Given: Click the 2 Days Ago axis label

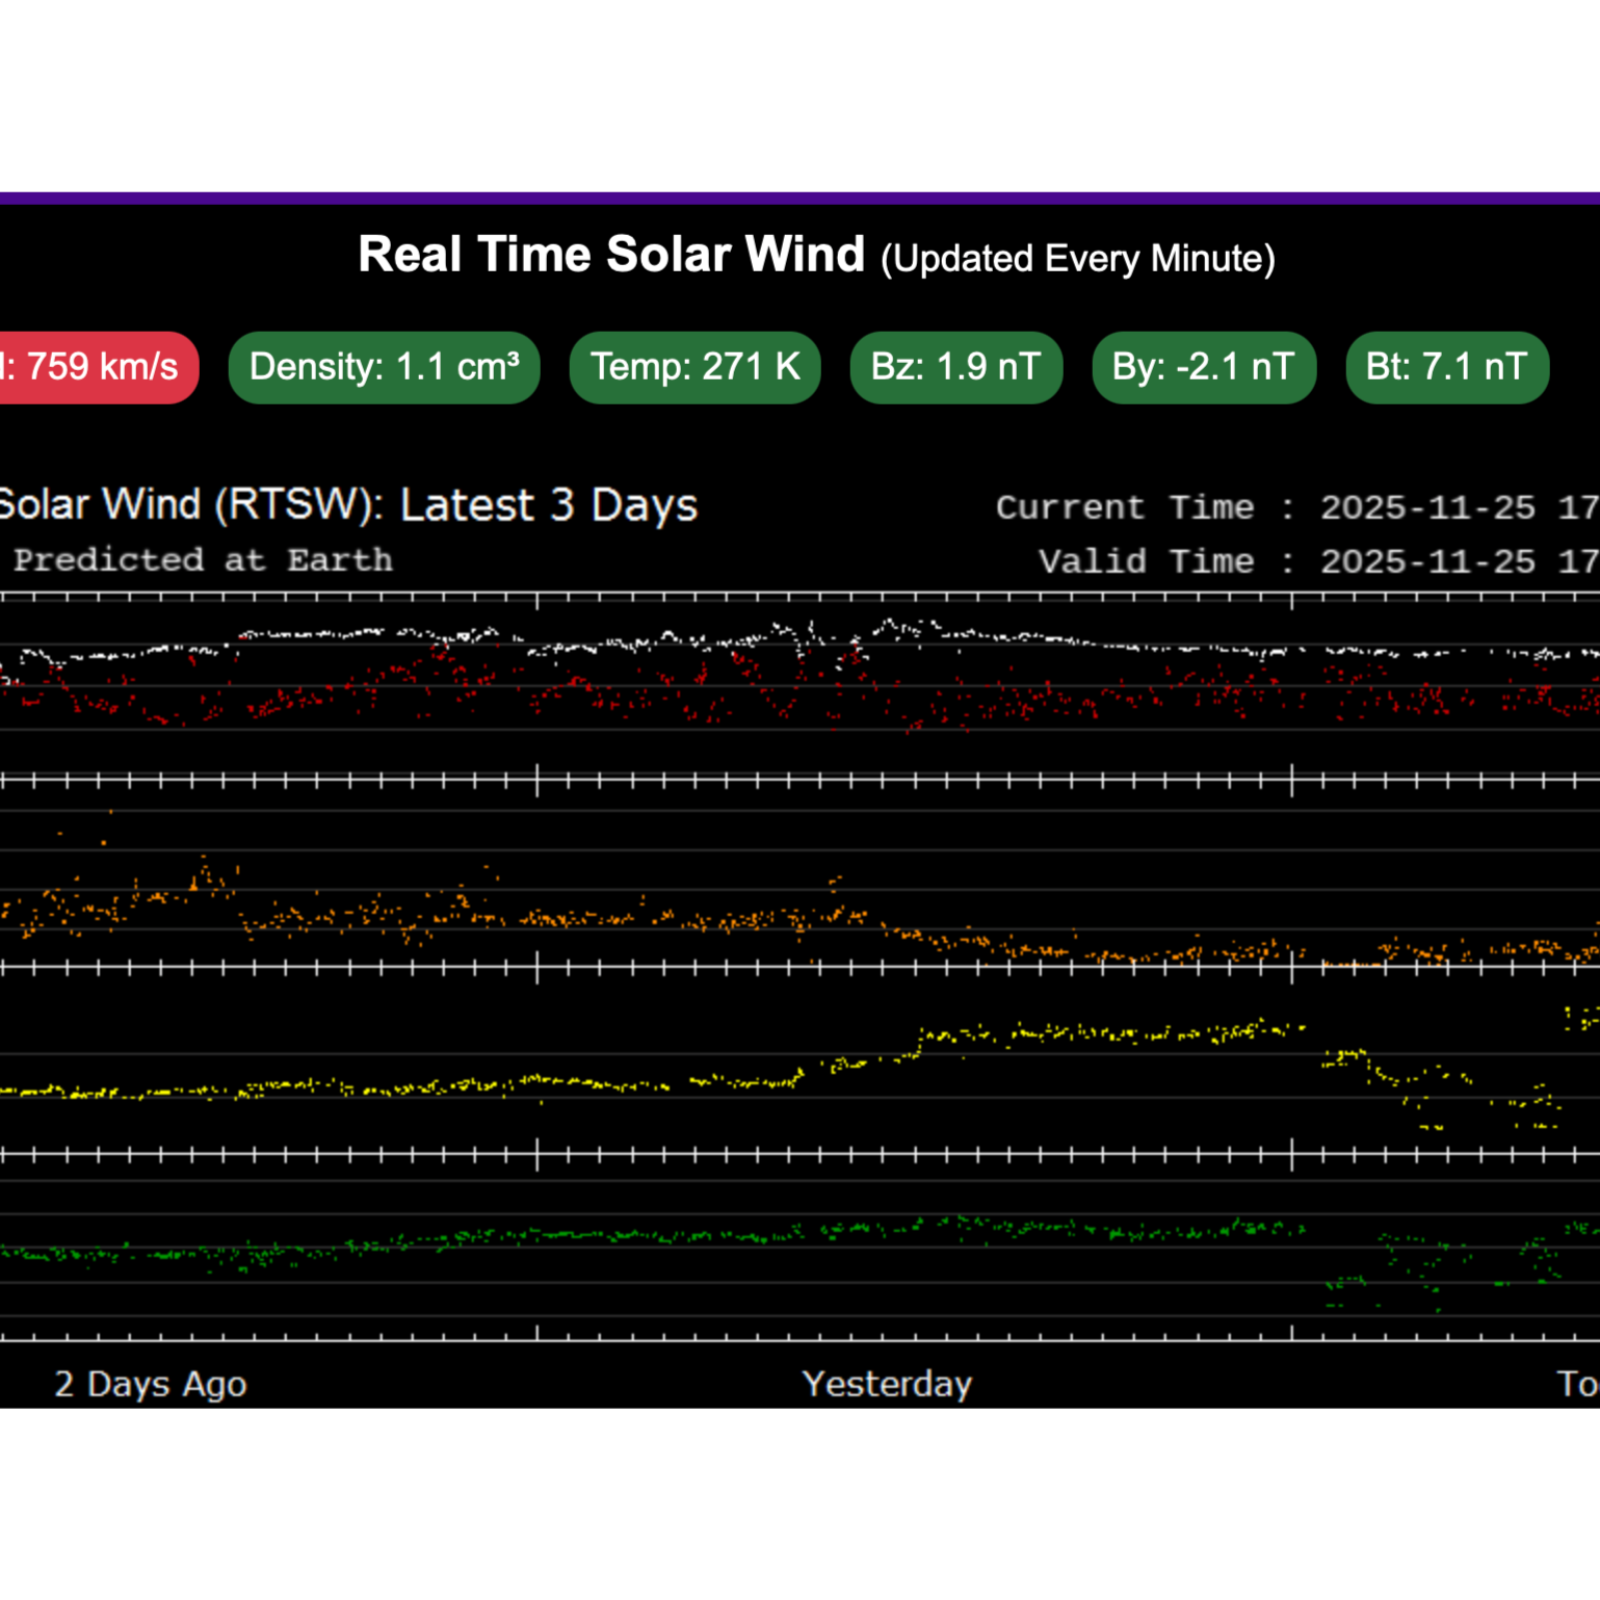Looking at the screenshot, I should pyautogui.click(x=150, y=1384).
